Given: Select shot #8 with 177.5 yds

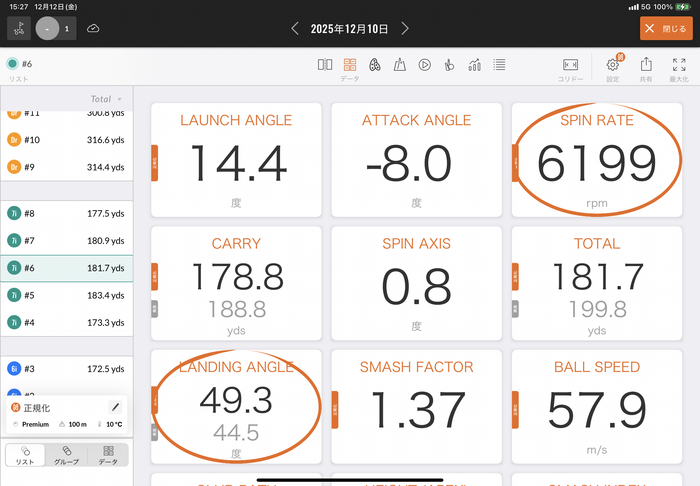Looking at the screenshot, I should 66,214.
